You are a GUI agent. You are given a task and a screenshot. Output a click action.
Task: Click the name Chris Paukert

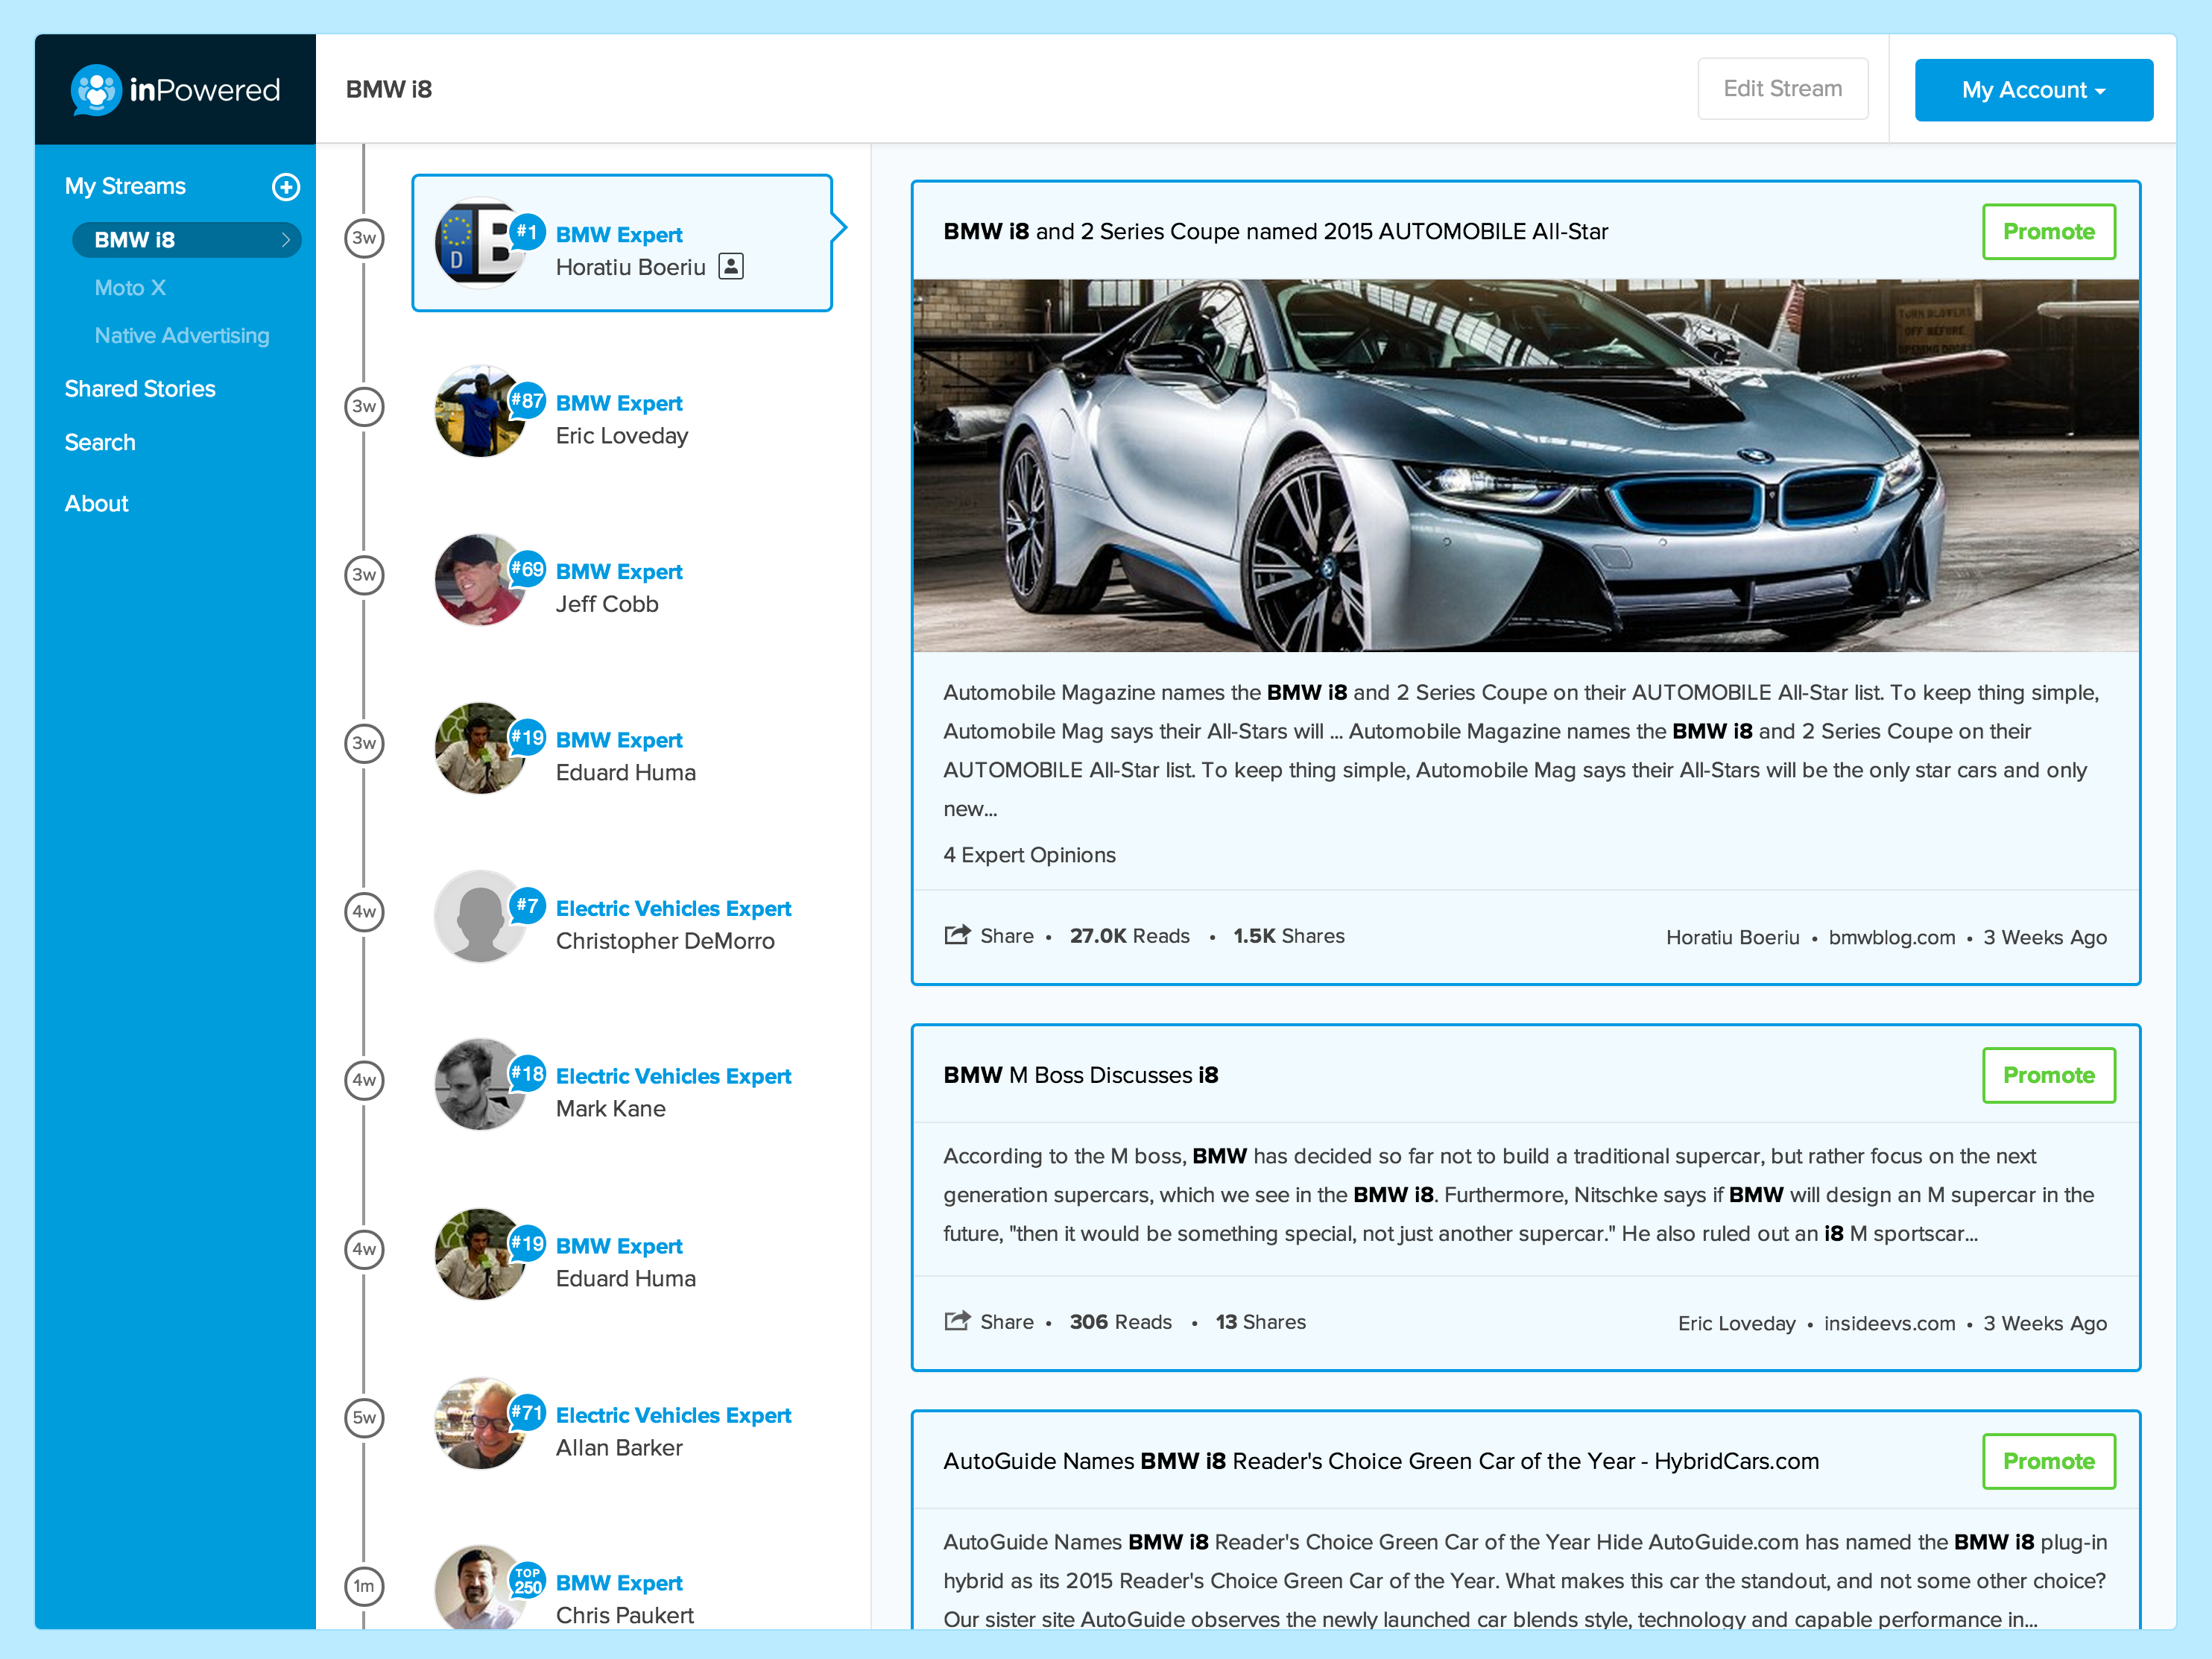tap(624, 1615)
